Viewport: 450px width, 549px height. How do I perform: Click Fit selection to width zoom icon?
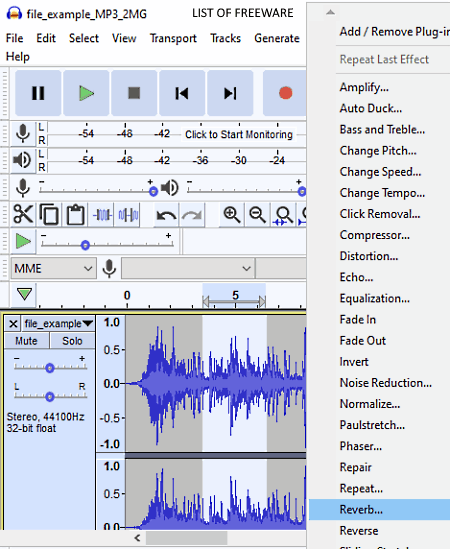coord(283,214)
